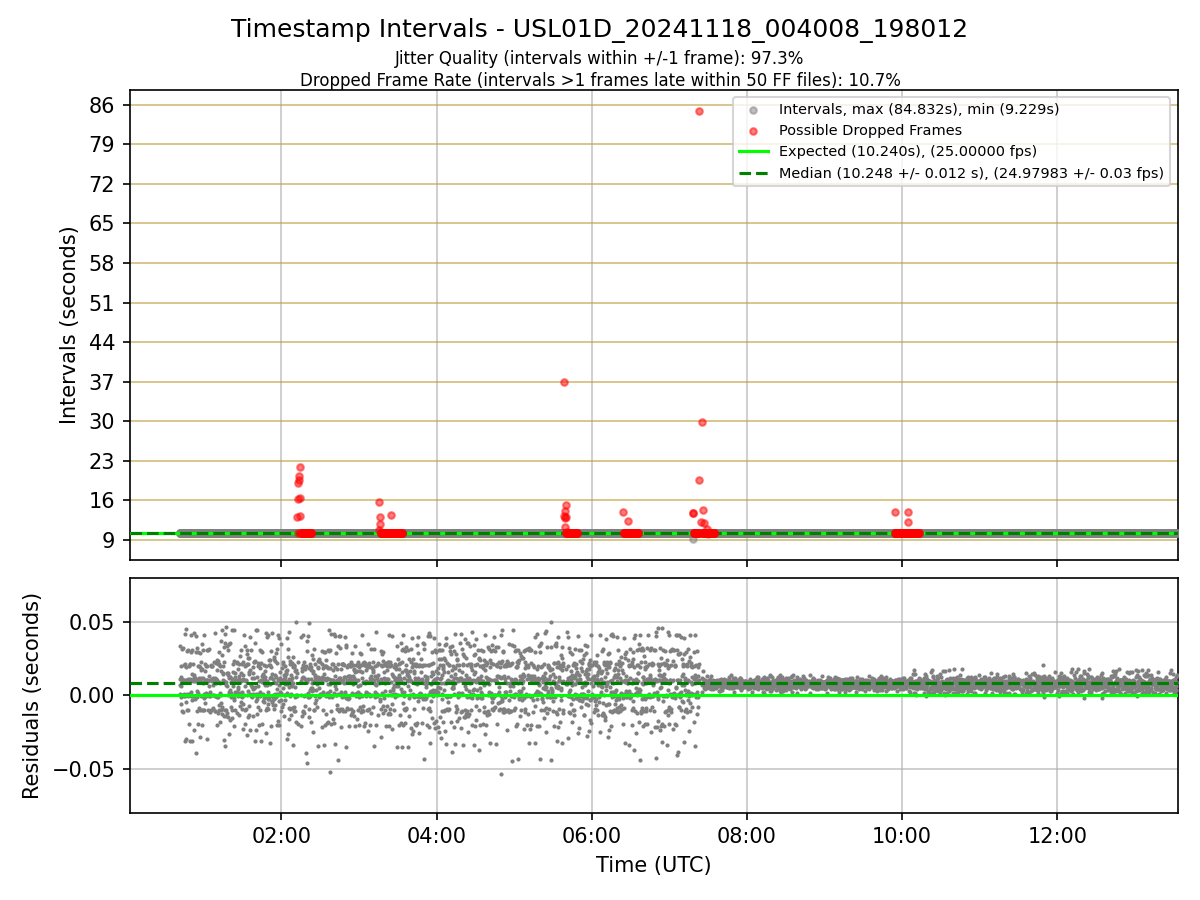Click the '04:00' time tick label

pyautogui.click(x=436, y=835)
